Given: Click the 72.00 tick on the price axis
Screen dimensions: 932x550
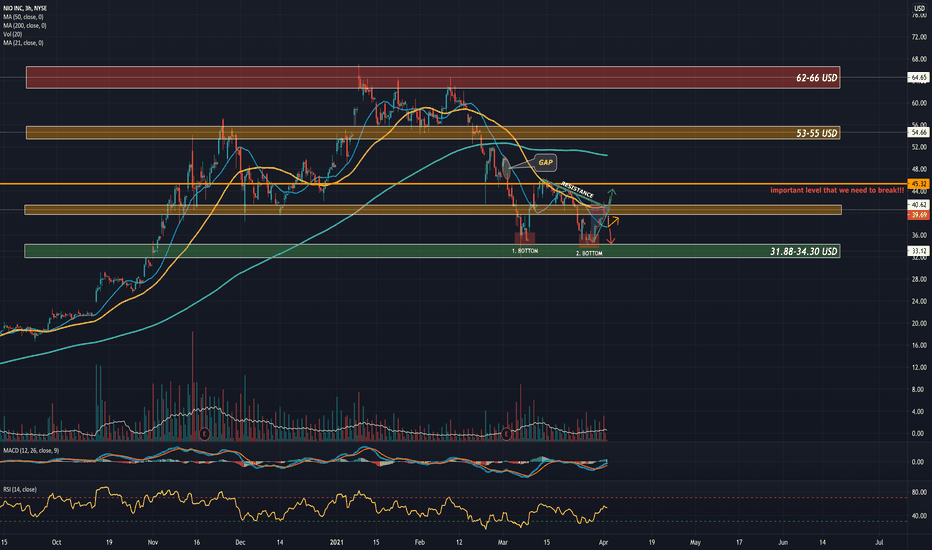Looking at the screenshot, I should click(x=918, y=37).
